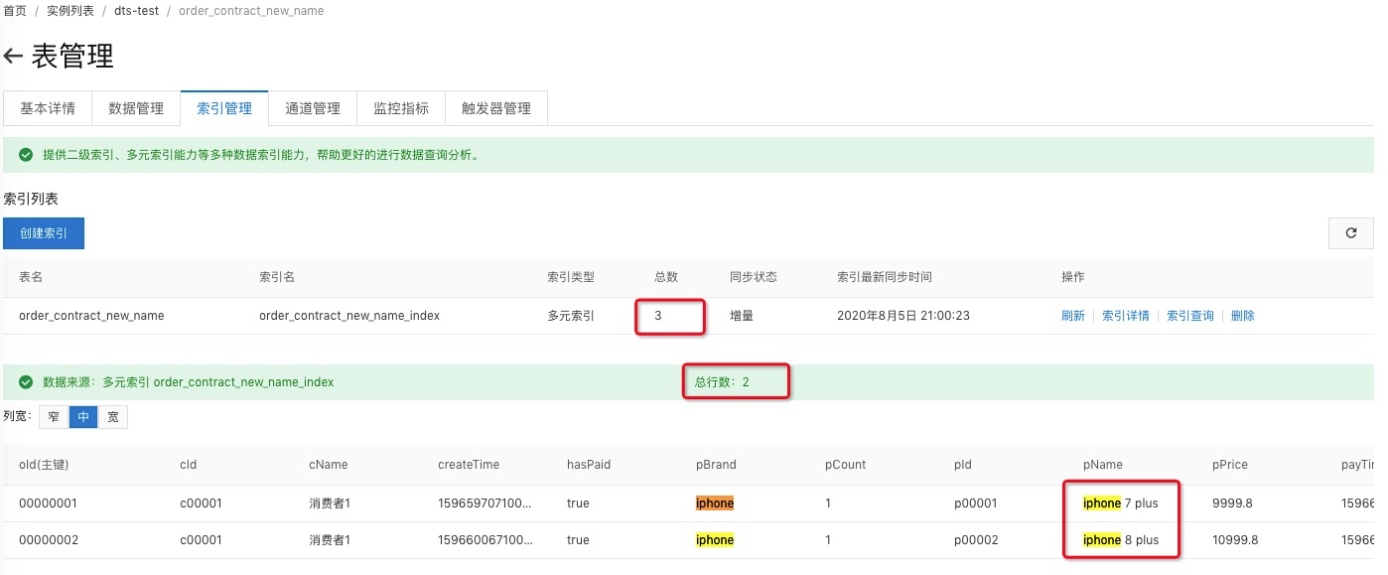The width and height of the screenshot is (1388, 575).
Task: Click the oId cell 00000001
Action: [48, 504]
